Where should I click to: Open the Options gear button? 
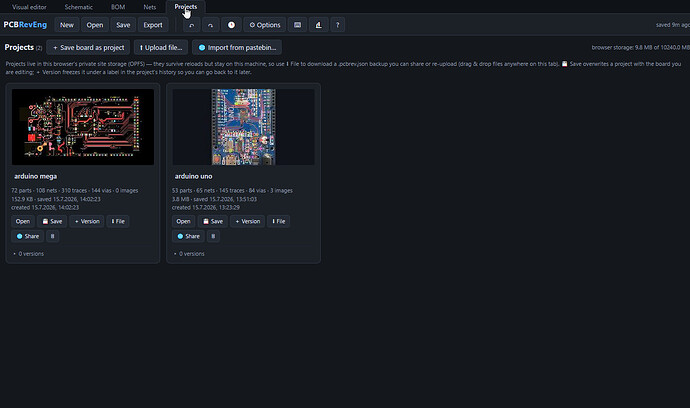[265, 25]
